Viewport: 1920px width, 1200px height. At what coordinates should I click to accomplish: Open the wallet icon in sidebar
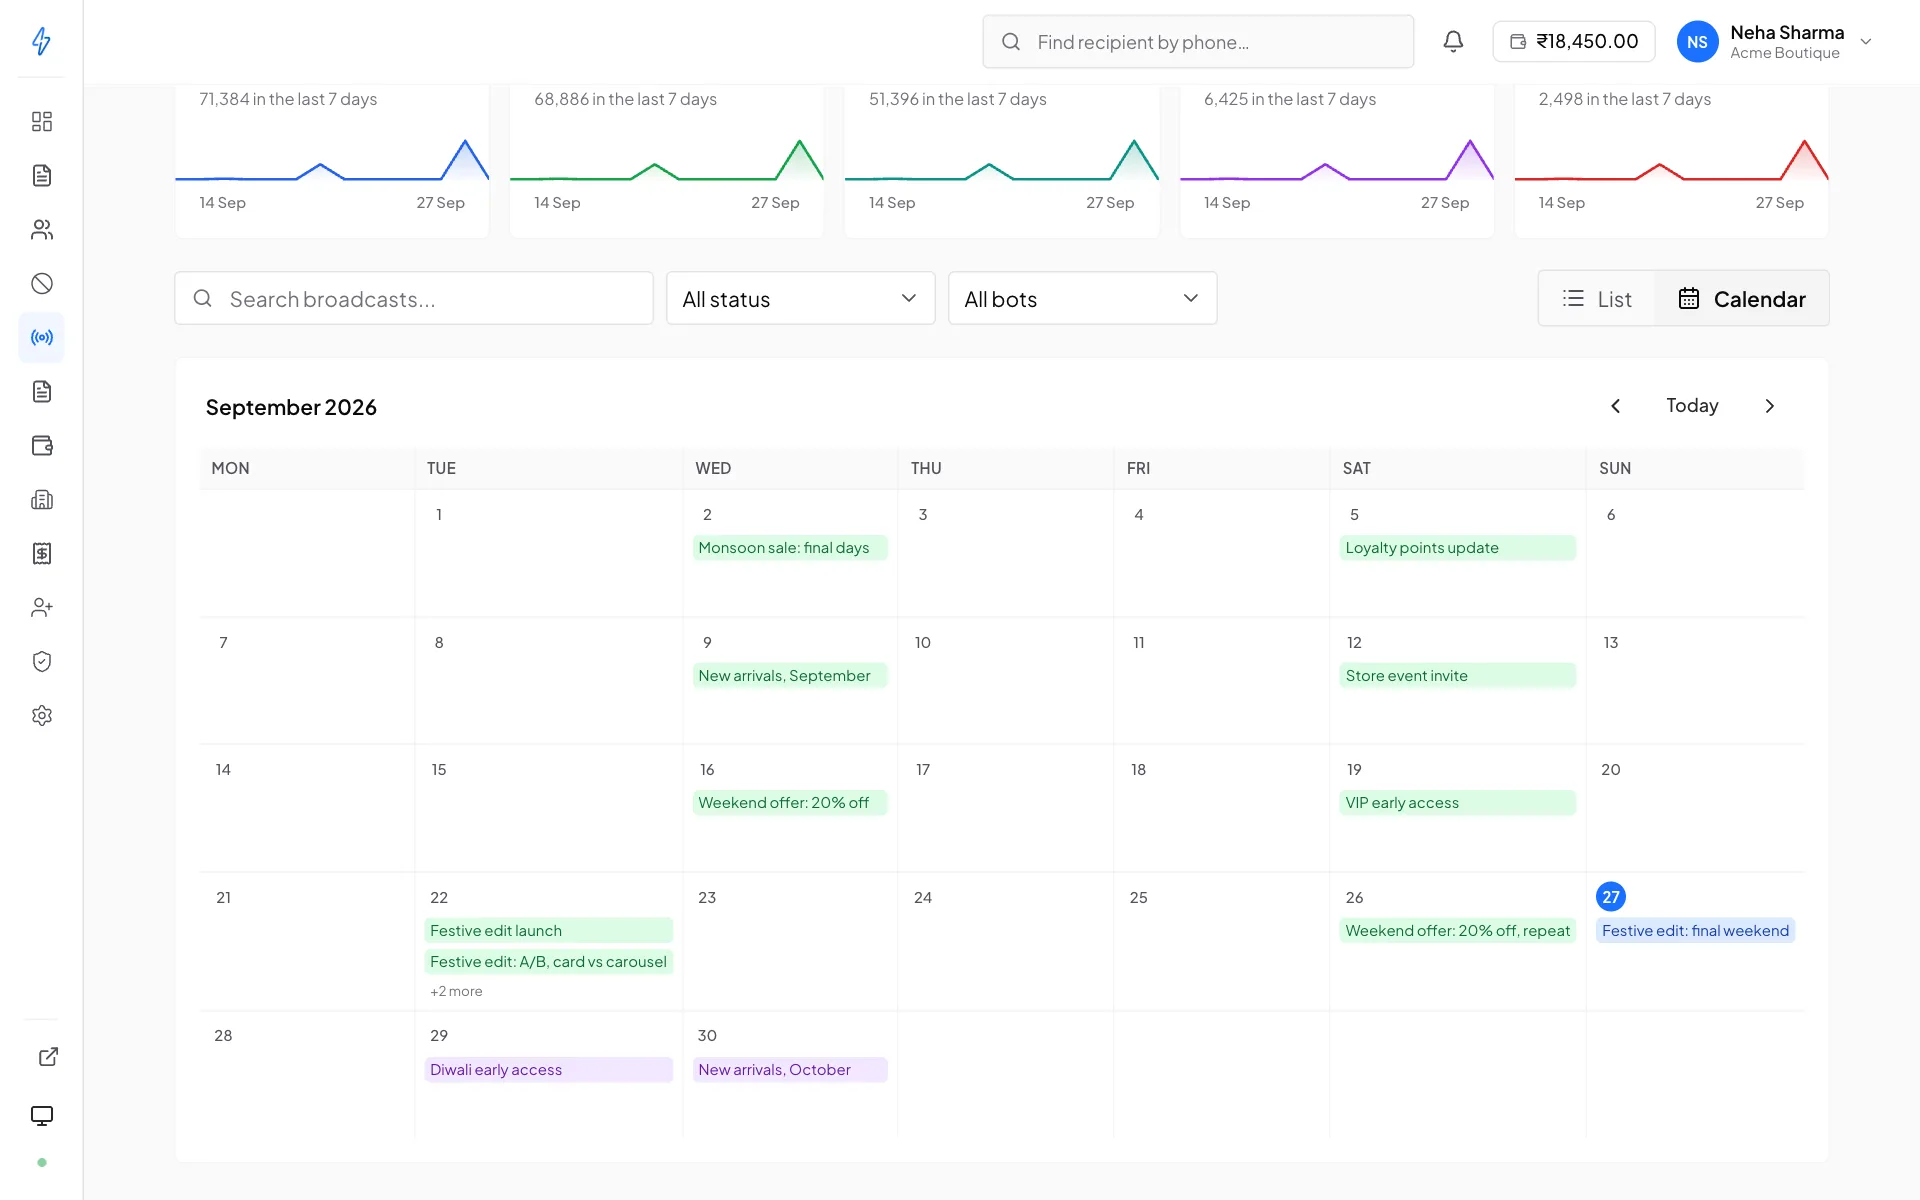[42, 446]
